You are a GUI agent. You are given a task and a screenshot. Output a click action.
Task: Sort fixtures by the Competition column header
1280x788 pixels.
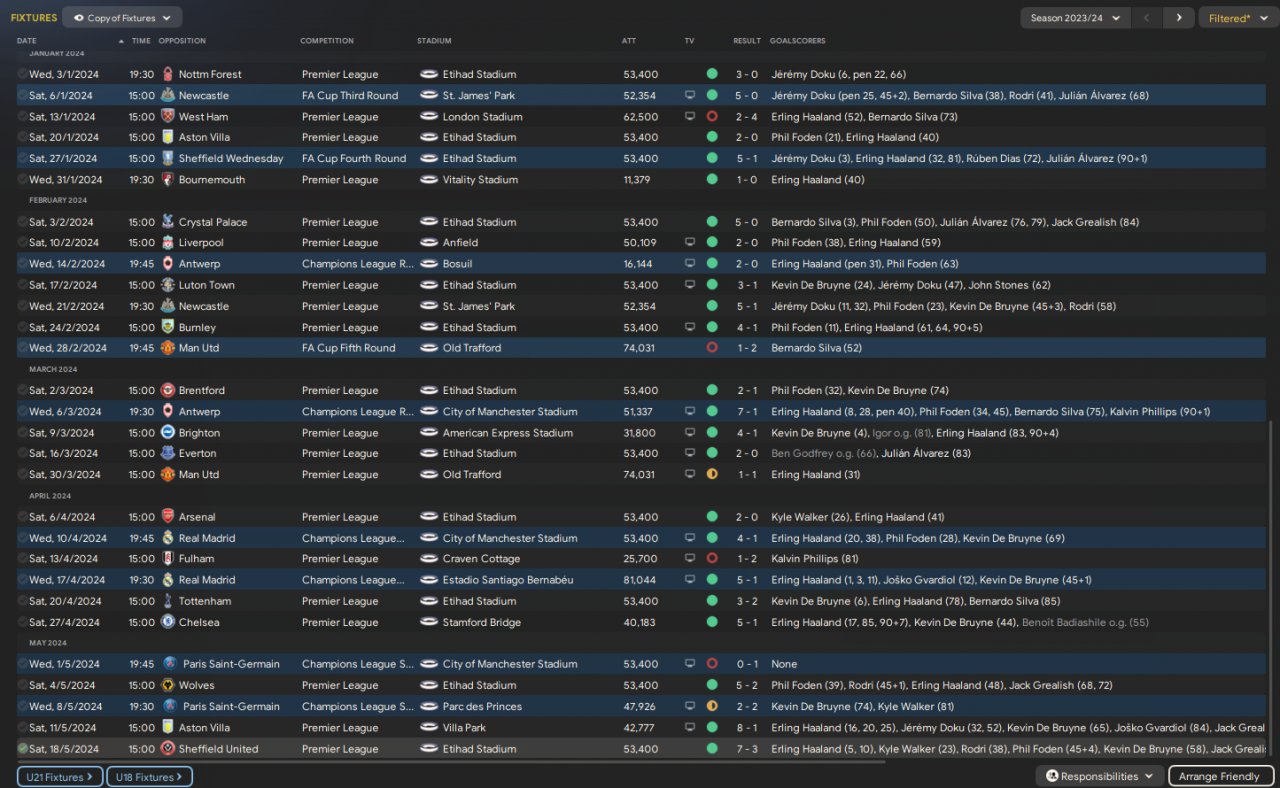pos(327,41)
